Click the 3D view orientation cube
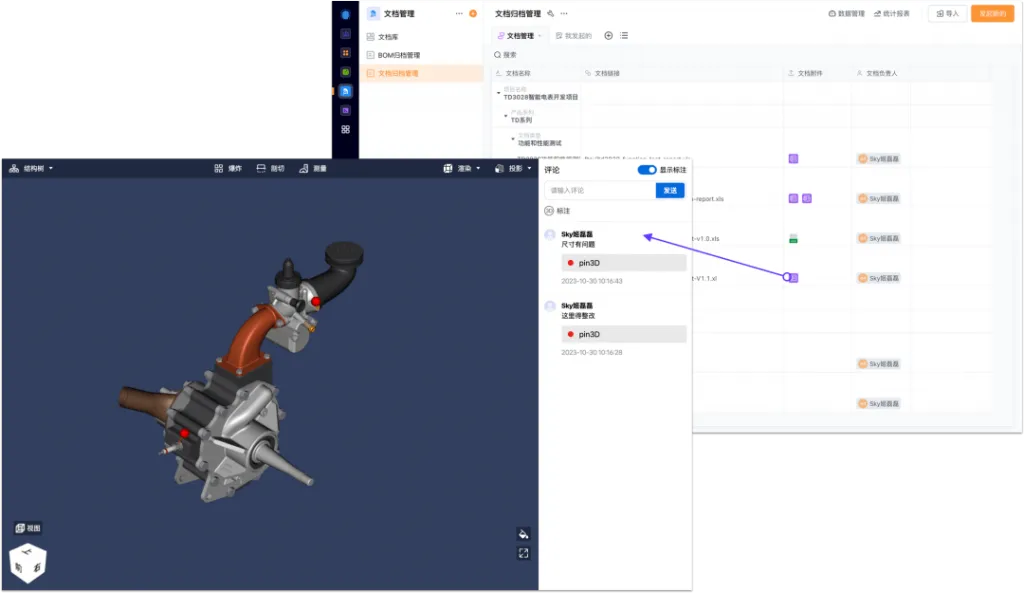The width and height of the screenshot is (1024, 593). coord(28,563)
